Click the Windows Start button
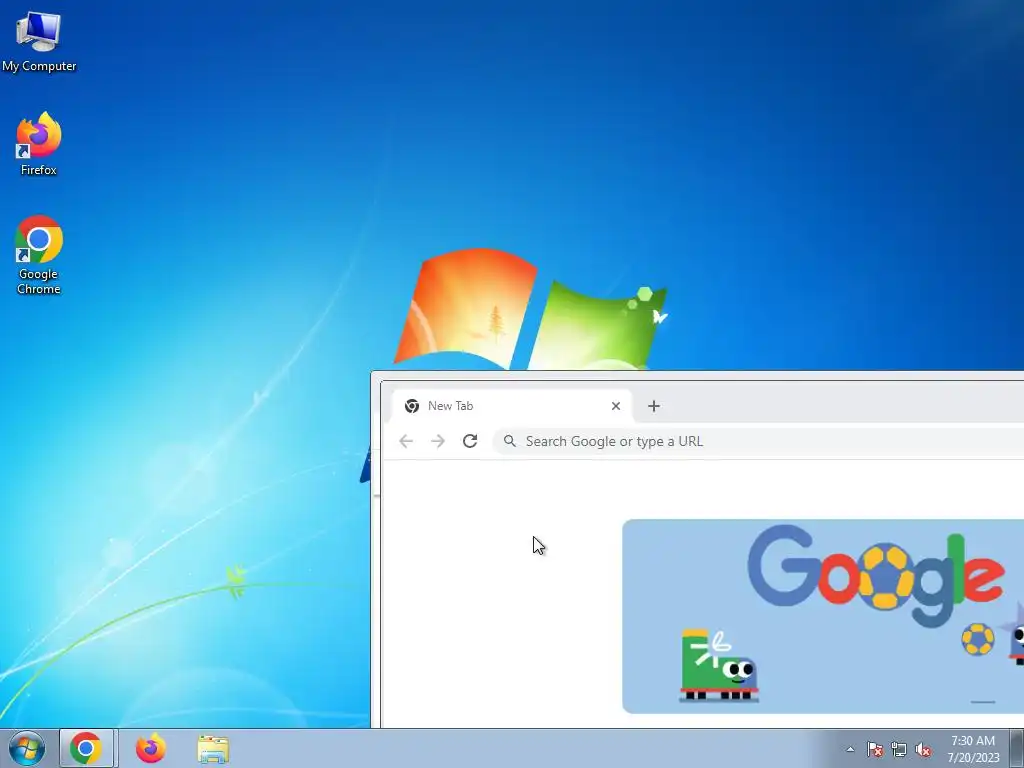Screen dimensions: 1024x768 coord(27,748)
